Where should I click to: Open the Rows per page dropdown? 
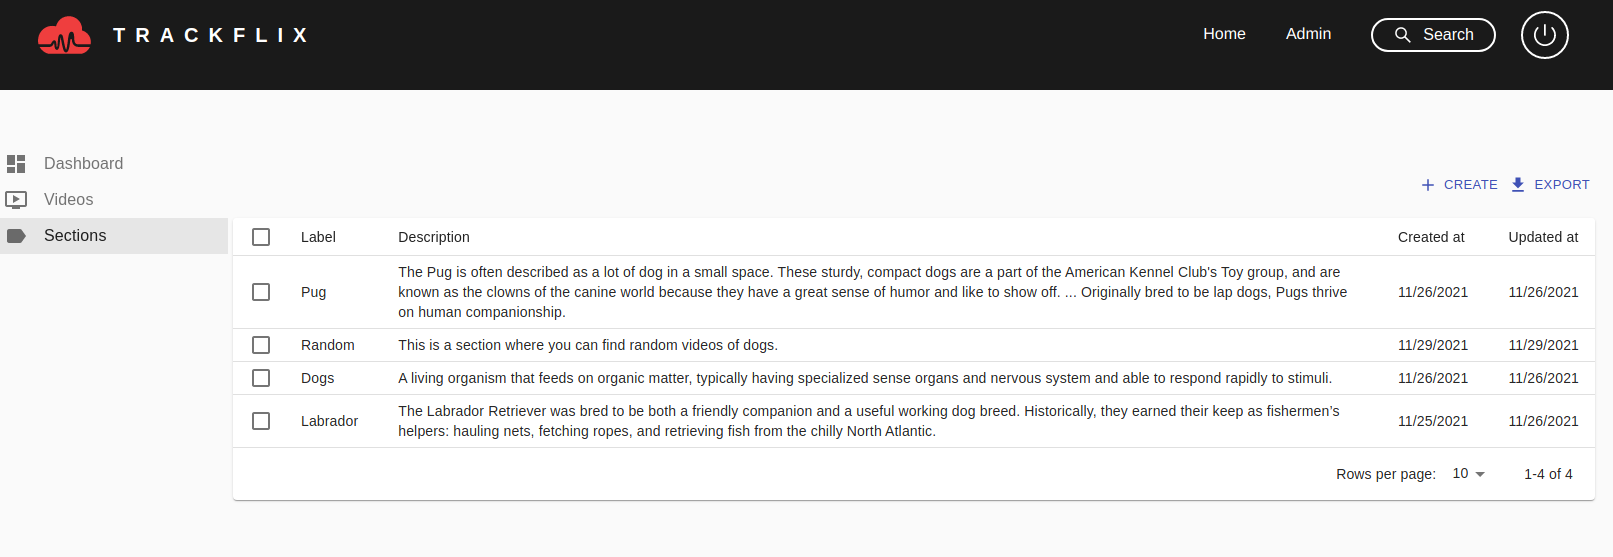(x=1469, y=474)
